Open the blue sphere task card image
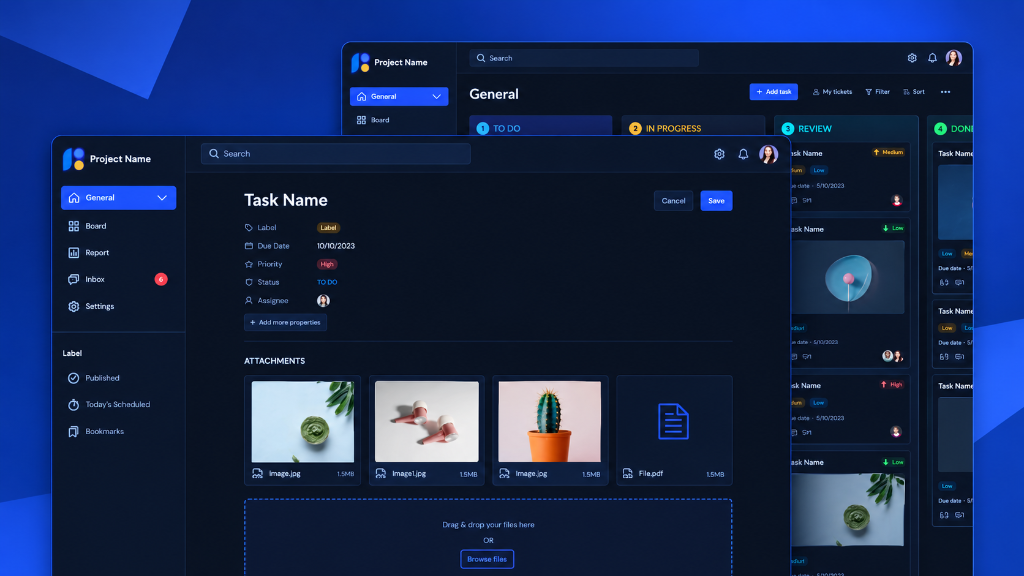The width and height of the screenshot is (1024, 576). coord(848,278)
